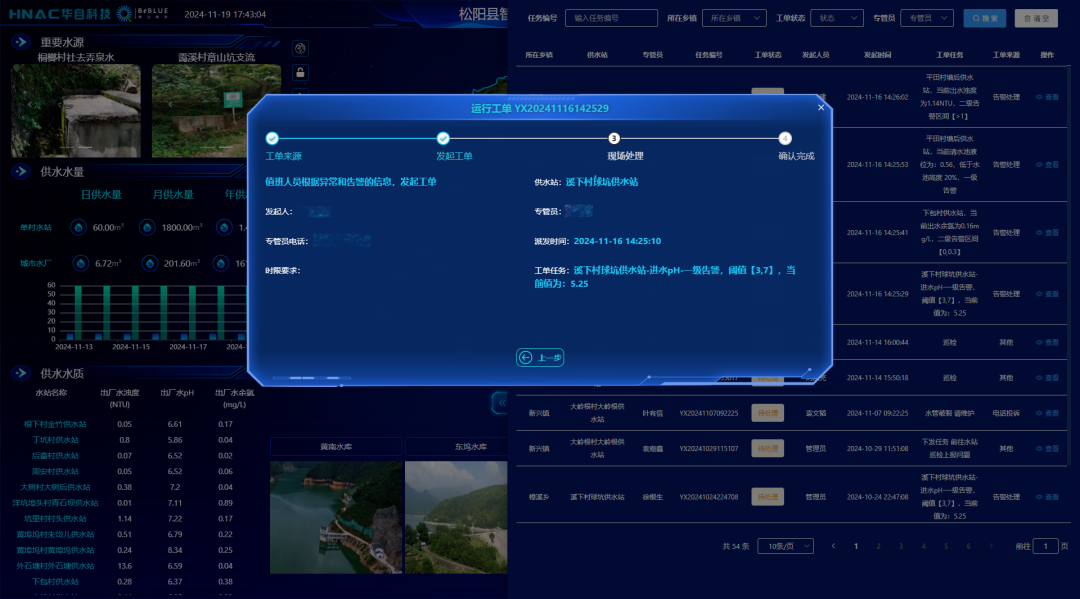The width and height of the screenshot is (1080, 599).
Task: Click 查看 for the 电话投诉 row
Action: click(1046, 413)
